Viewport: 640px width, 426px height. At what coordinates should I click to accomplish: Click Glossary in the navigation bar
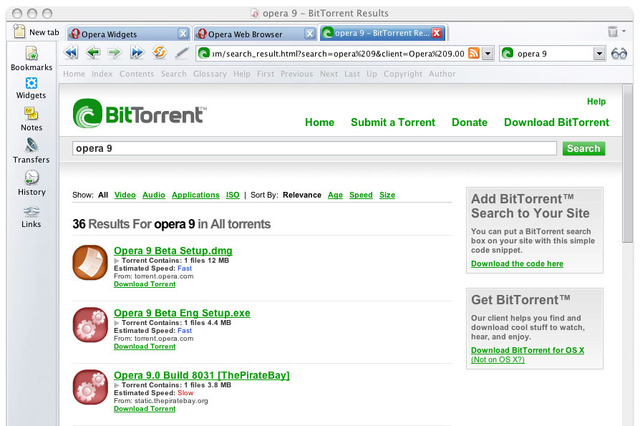click(210, 74)
